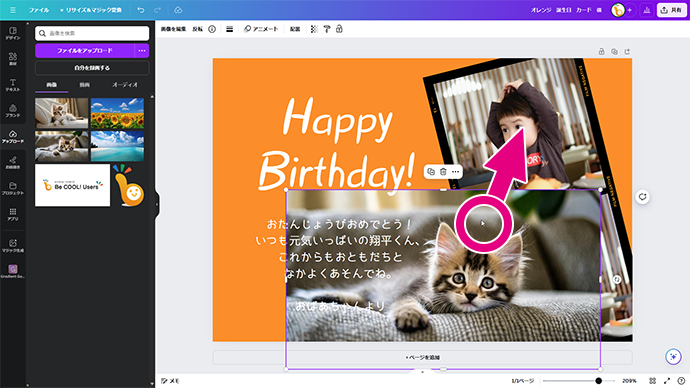The width and height of the screenshot is (690, 388).
Task: Select the Be COOL! Users logo thumbnail
Action: (x=73, y=185)
